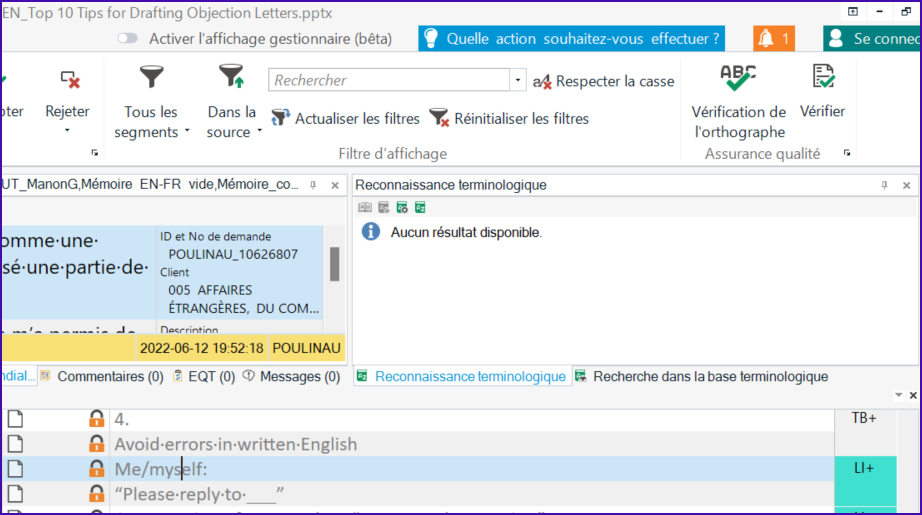The width and height of the screenshot is (922, 515).
Task: Select the Reconnaissance terminologique tab
Action: coord(463,376)
